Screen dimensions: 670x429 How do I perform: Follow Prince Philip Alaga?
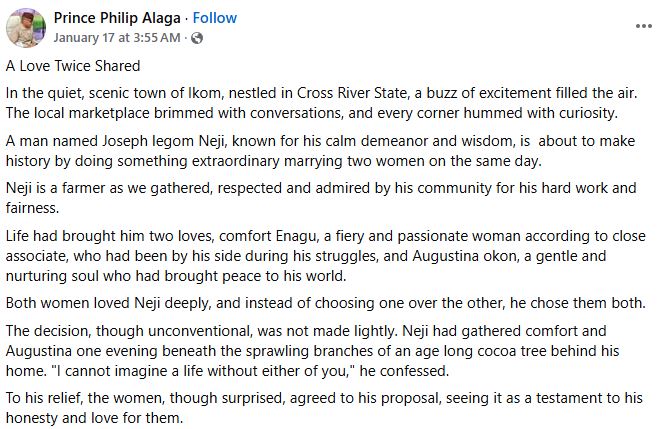(x=215, y=18)
